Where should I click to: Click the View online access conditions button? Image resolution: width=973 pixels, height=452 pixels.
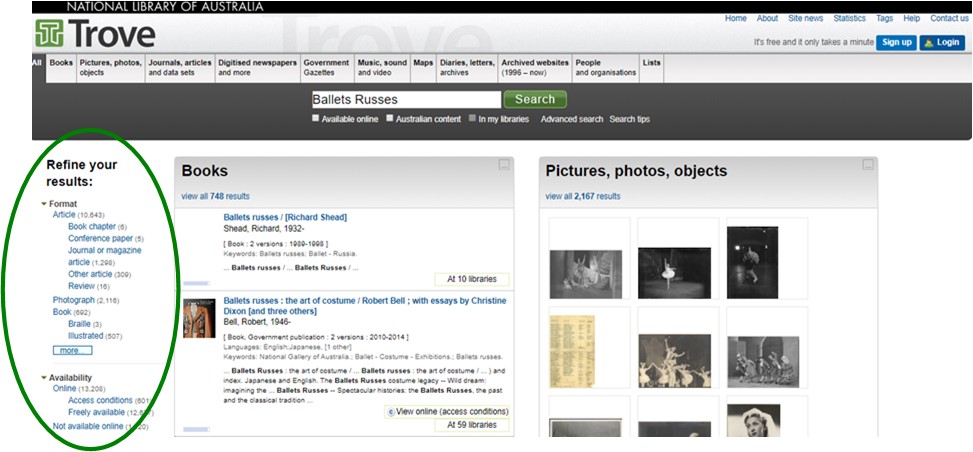pos(447,411)
